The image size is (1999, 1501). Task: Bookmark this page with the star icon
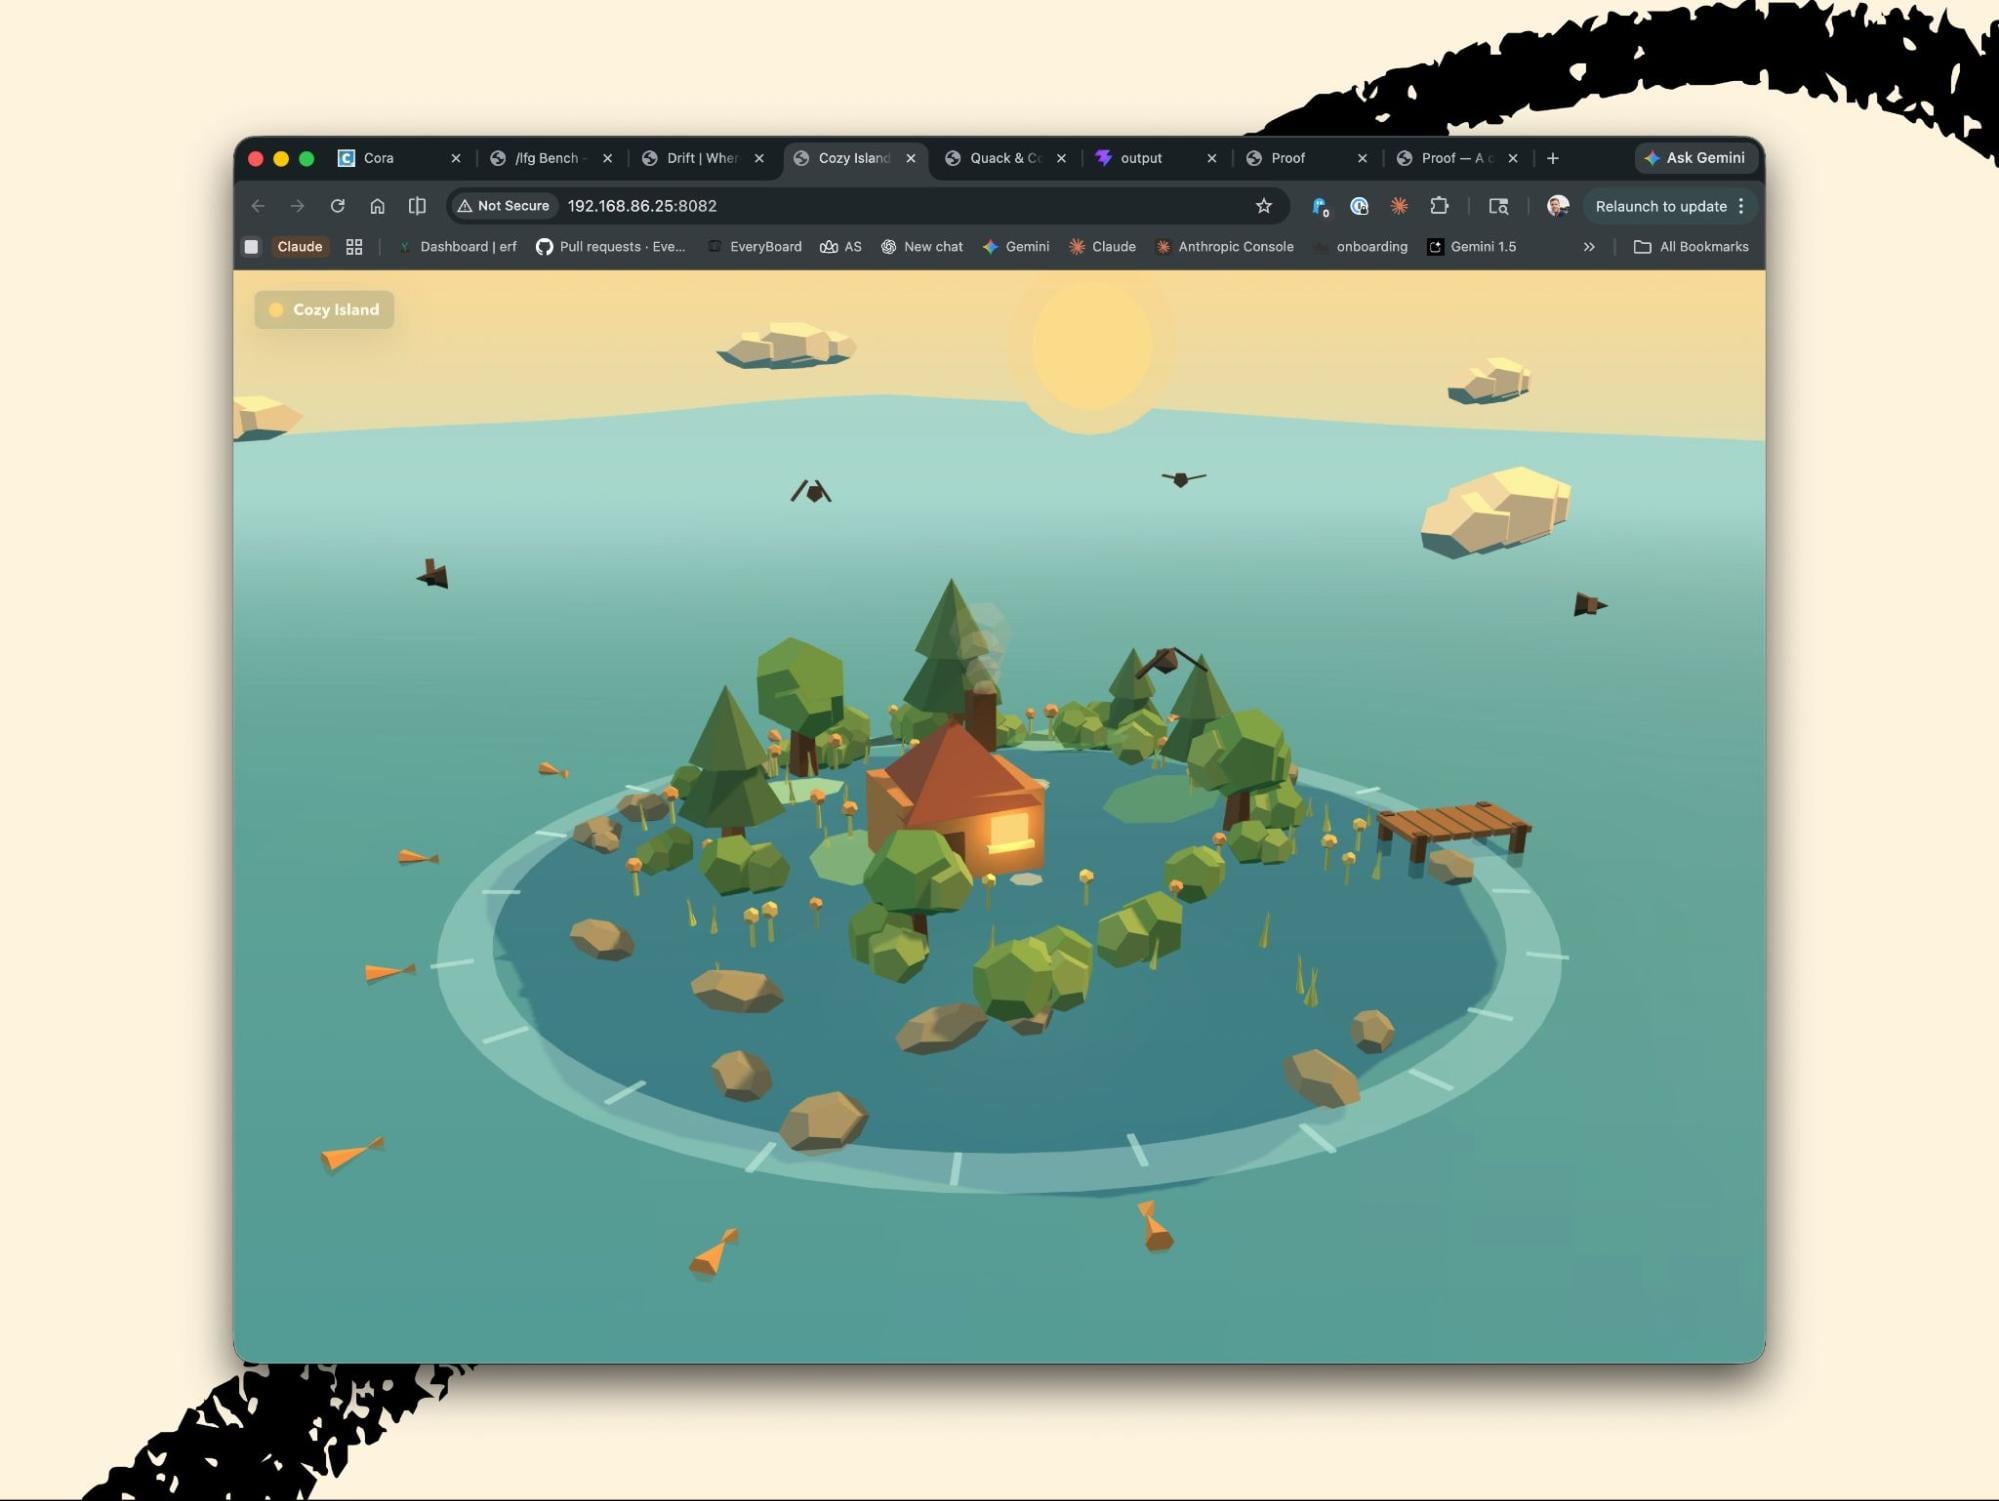click(x=1264, y=206)
